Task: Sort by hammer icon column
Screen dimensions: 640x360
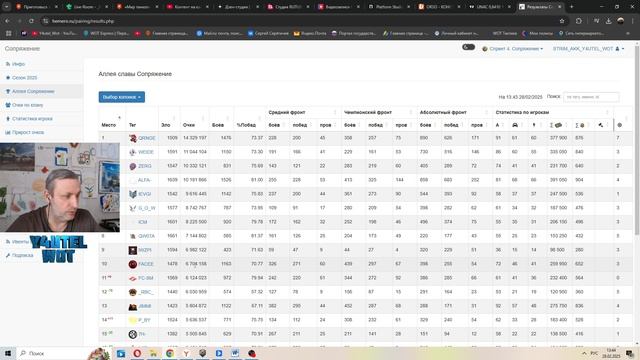Action: coord(601,125)
